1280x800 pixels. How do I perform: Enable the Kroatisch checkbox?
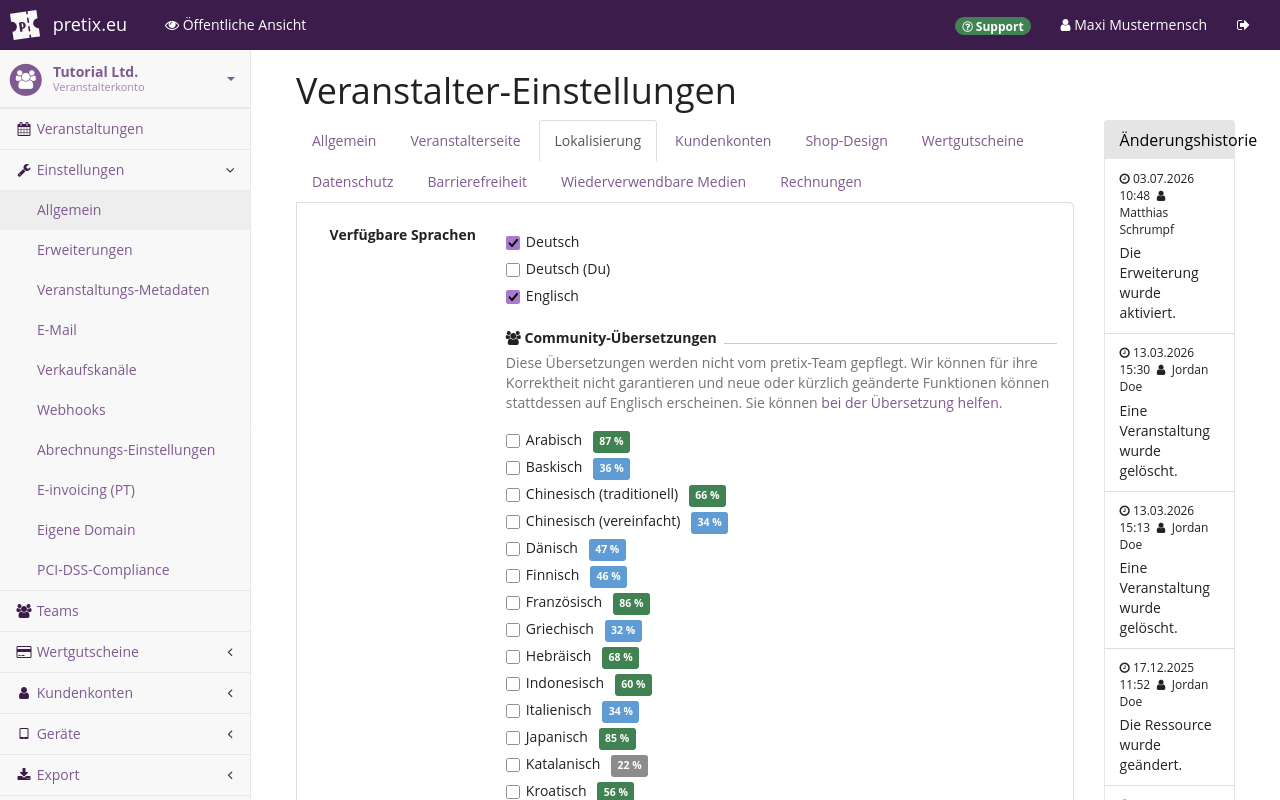tap(513, 791)
